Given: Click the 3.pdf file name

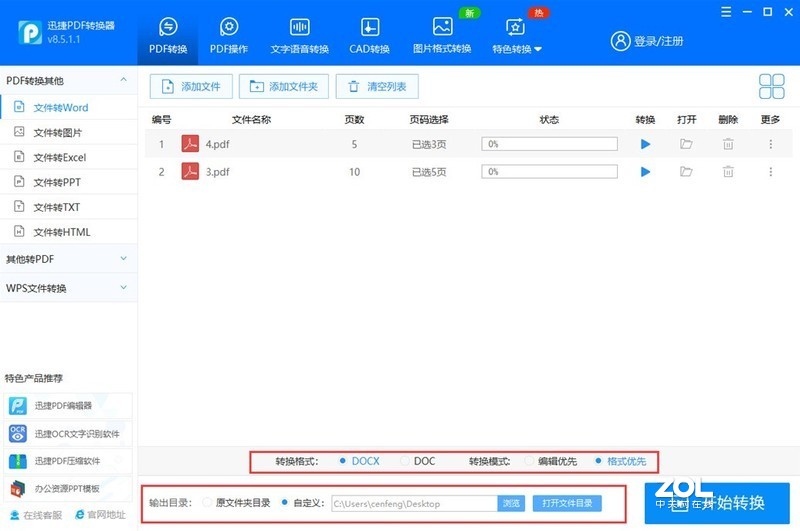Looking at the screenshot, I should click(217, 172).
